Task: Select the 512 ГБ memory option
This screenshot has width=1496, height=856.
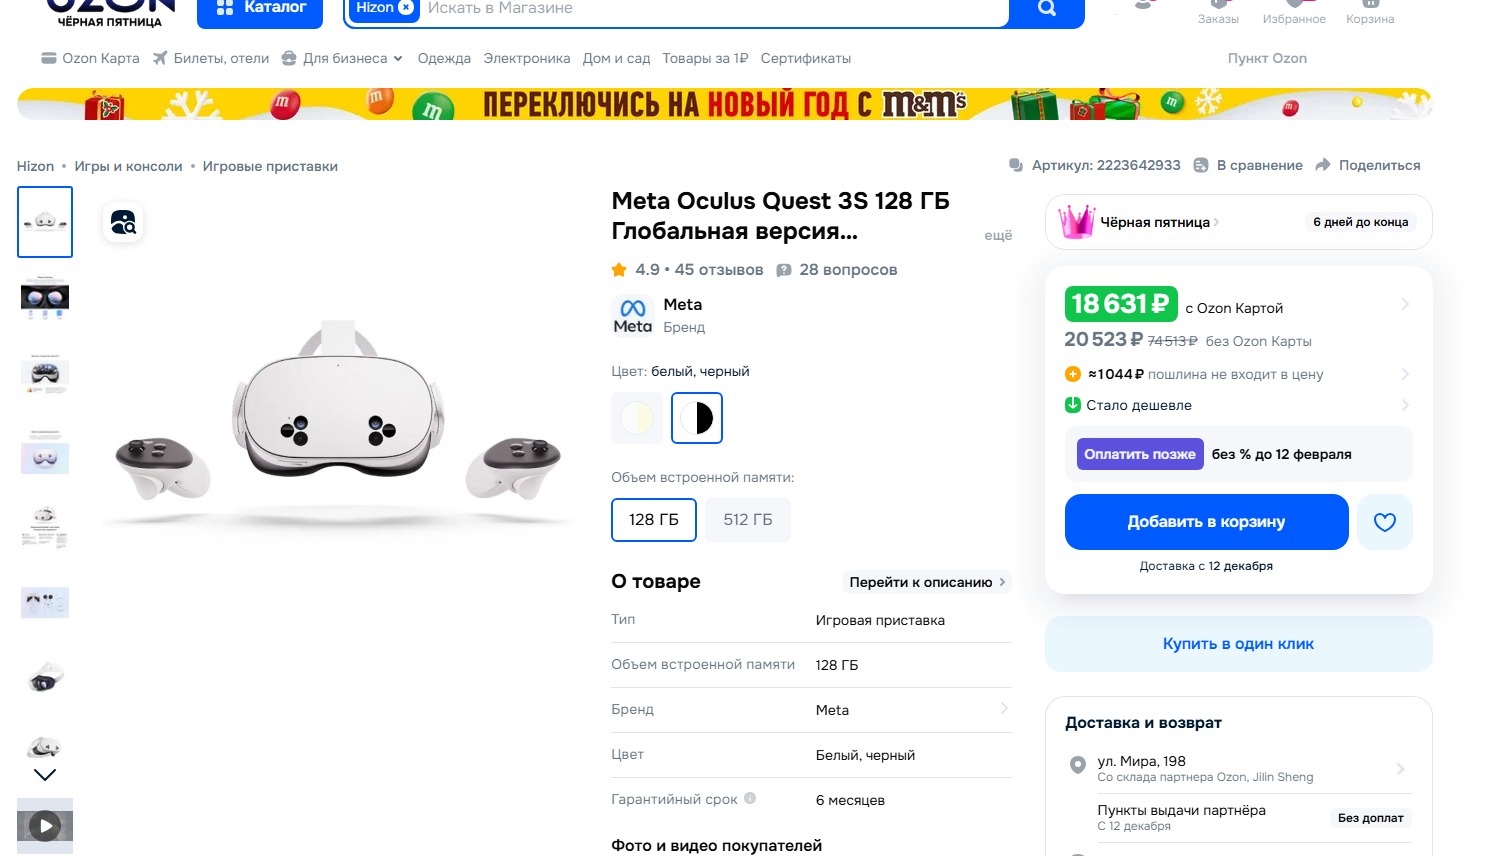Action: pyautogui.click(x=747, y=520)
